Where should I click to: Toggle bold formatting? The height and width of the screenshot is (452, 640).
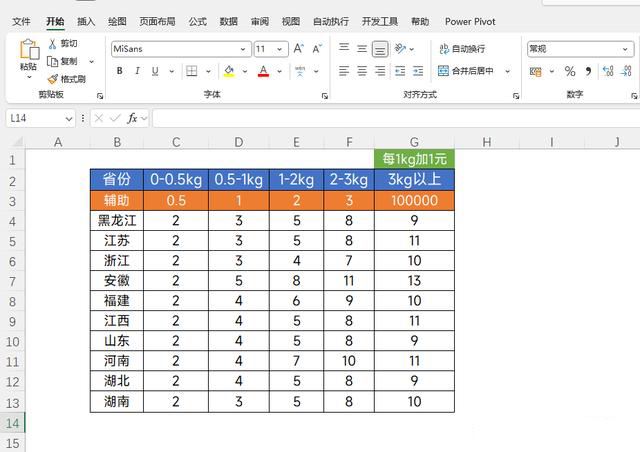coord(120,71)
